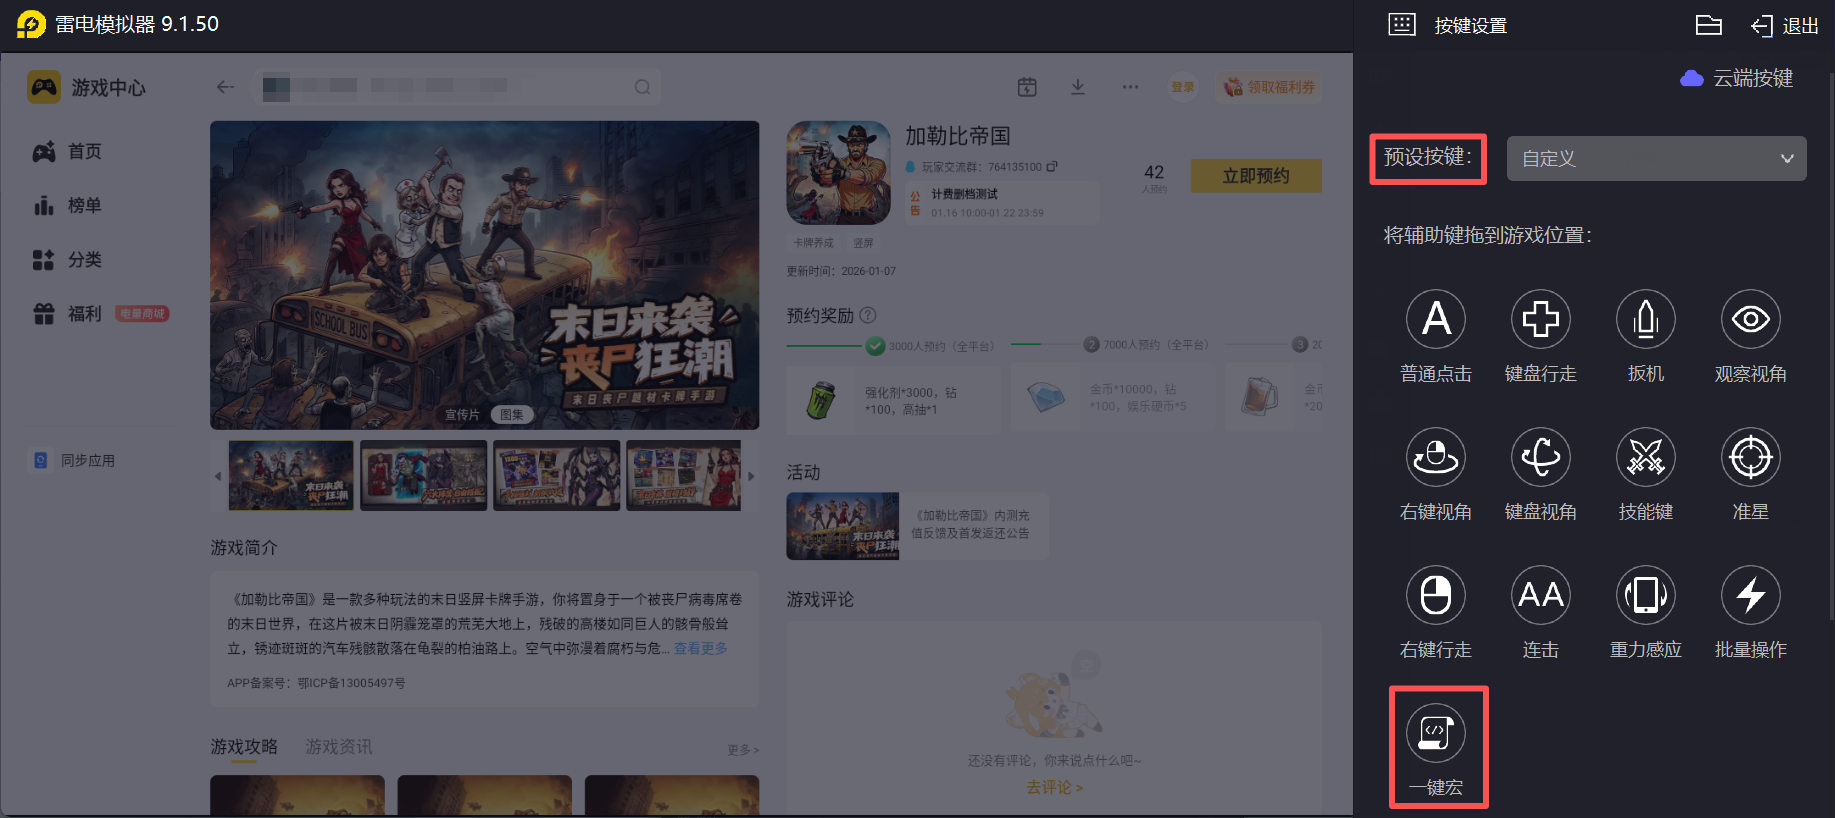This screenshot has height=818, width=1835.
Task: Click the 查看更多 link in description
Action: tap(700, 648)
